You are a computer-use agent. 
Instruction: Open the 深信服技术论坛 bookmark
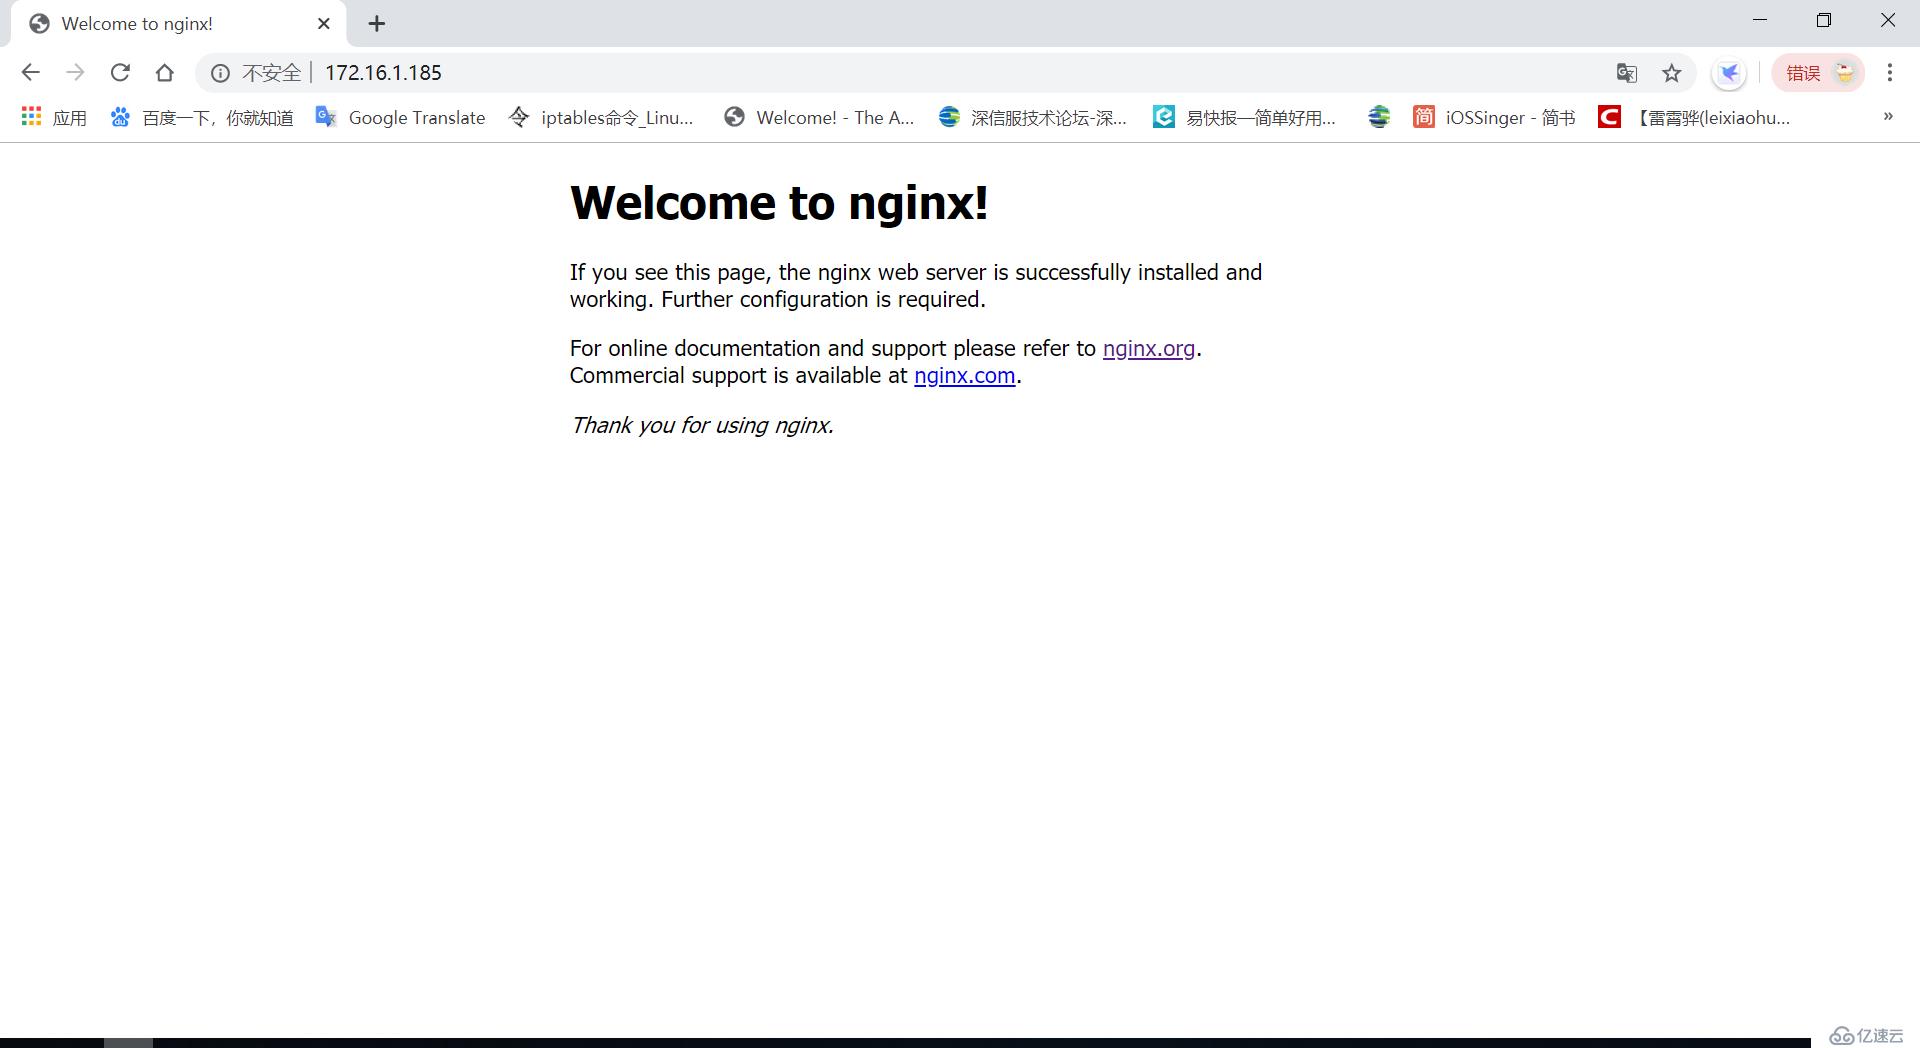[x=1033, y=117]
